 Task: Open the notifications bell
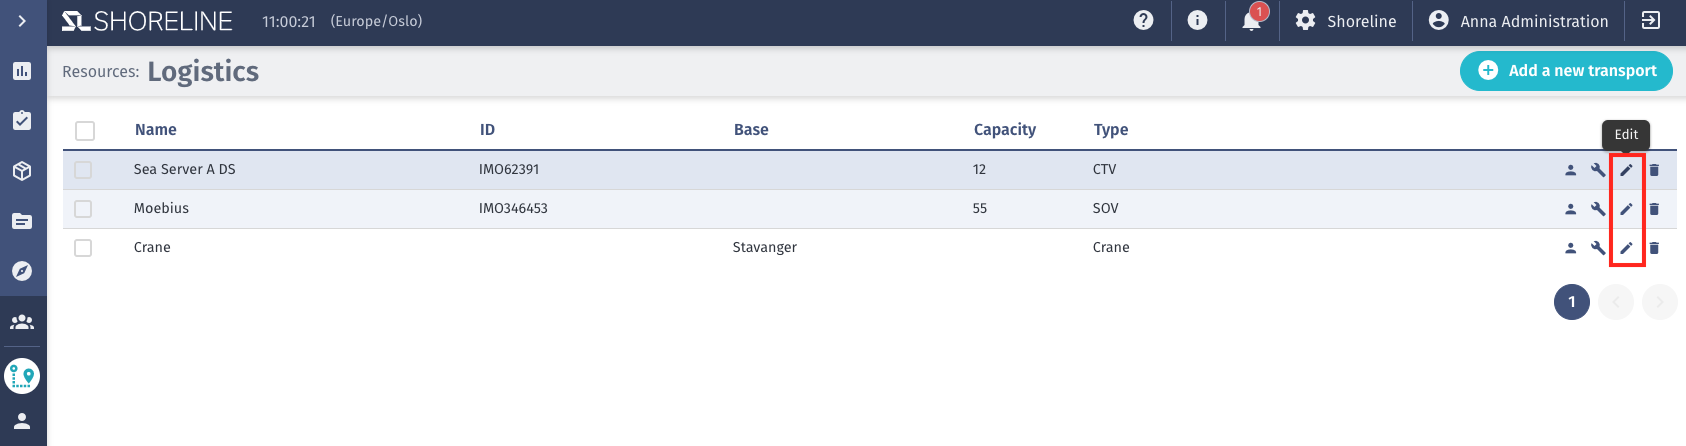click(1252, 20)
